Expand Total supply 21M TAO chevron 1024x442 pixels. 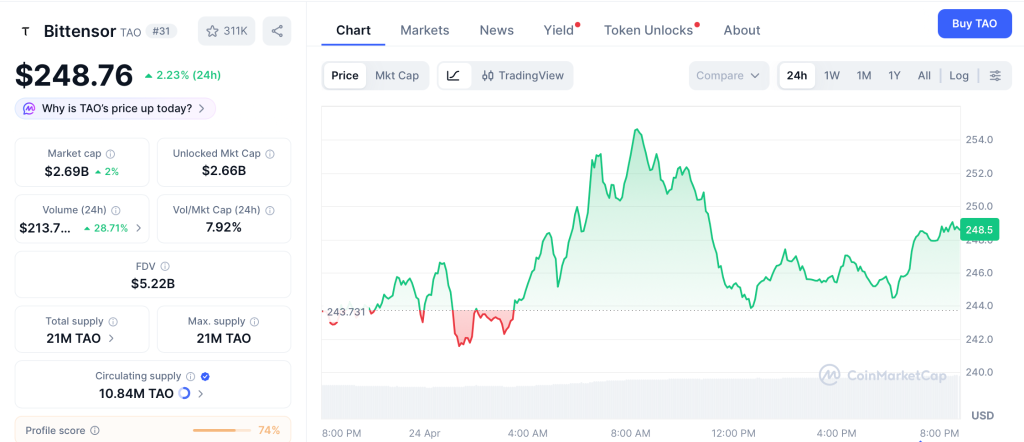[x=110, y=339]
